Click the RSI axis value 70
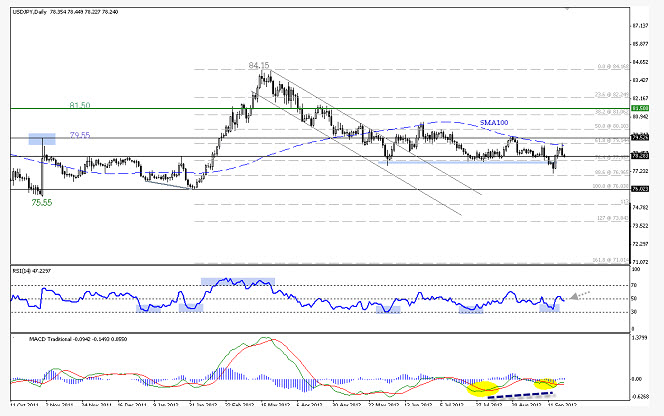This screenshot has height=416, width=664. click(x=634, y=285)
